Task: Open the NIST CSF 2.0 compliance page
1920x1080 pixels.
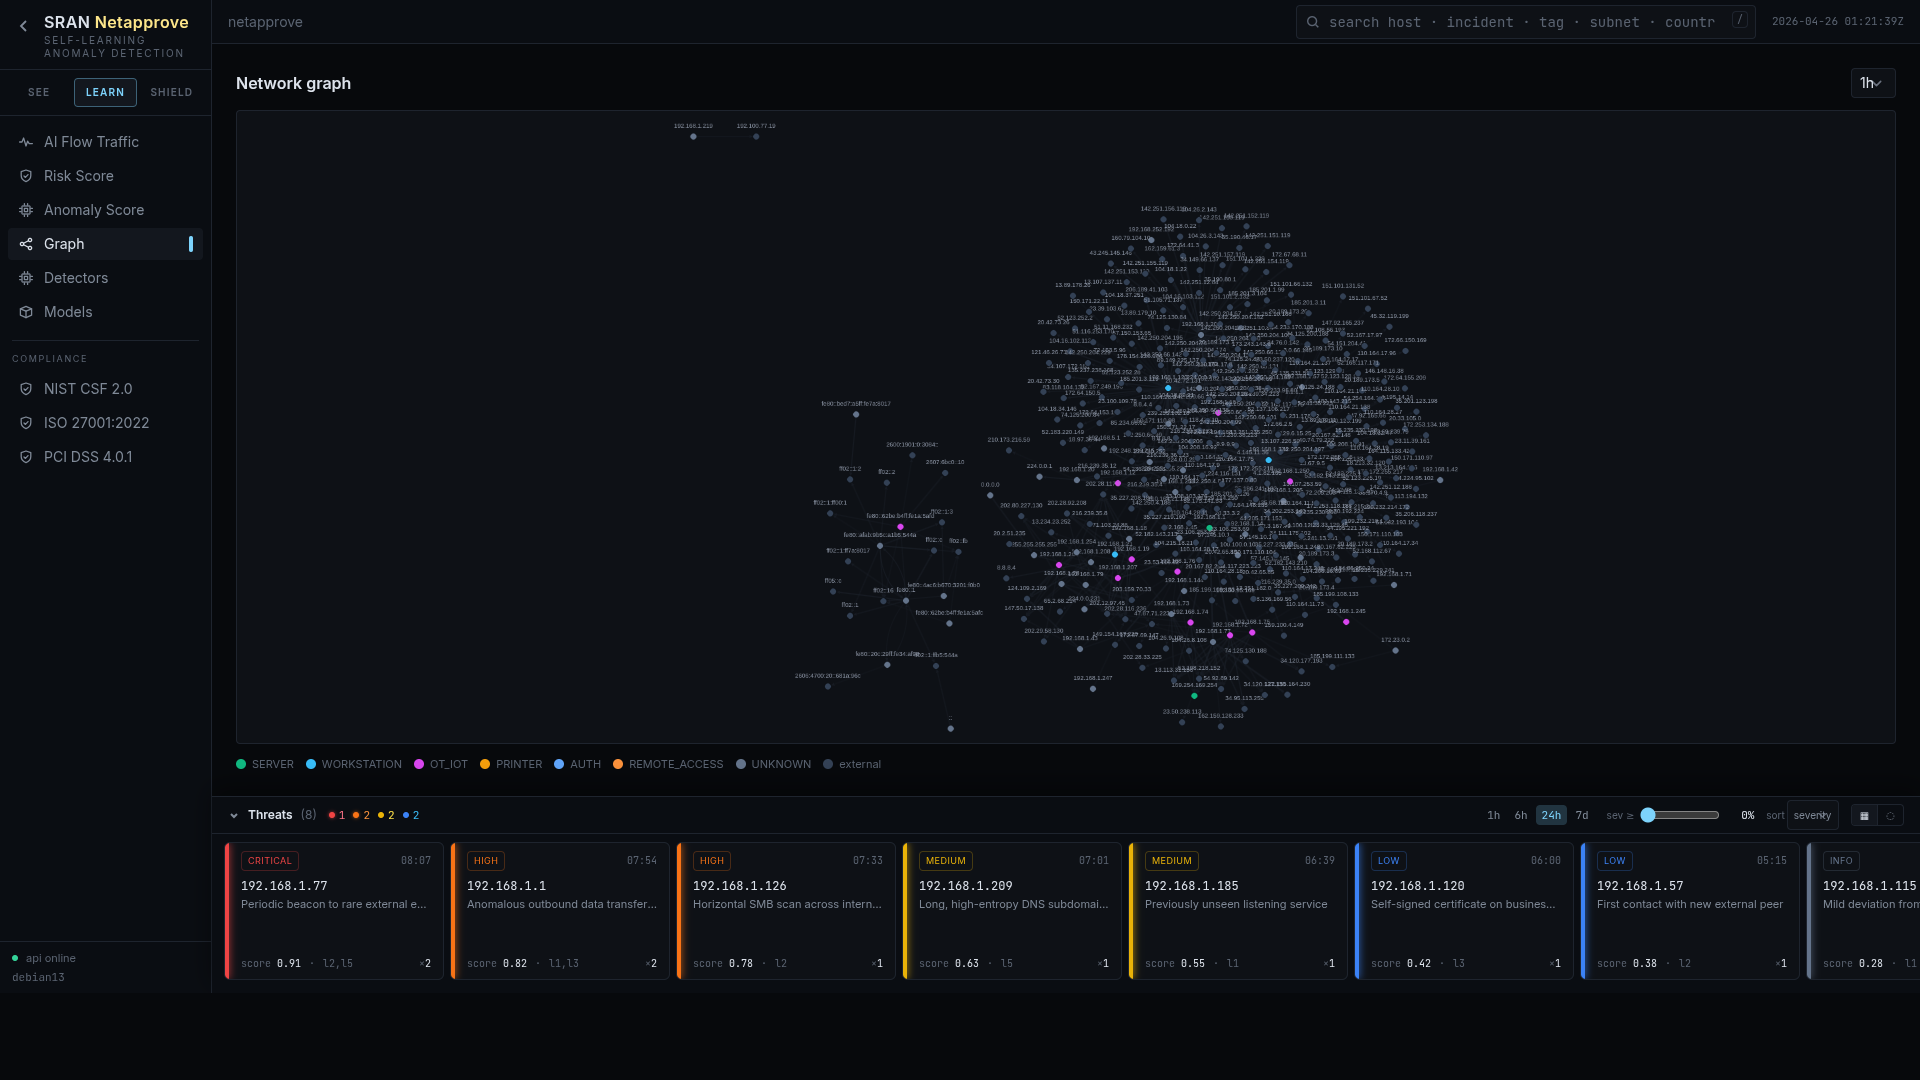Action: pyautogui.click(x=88, y=389)
